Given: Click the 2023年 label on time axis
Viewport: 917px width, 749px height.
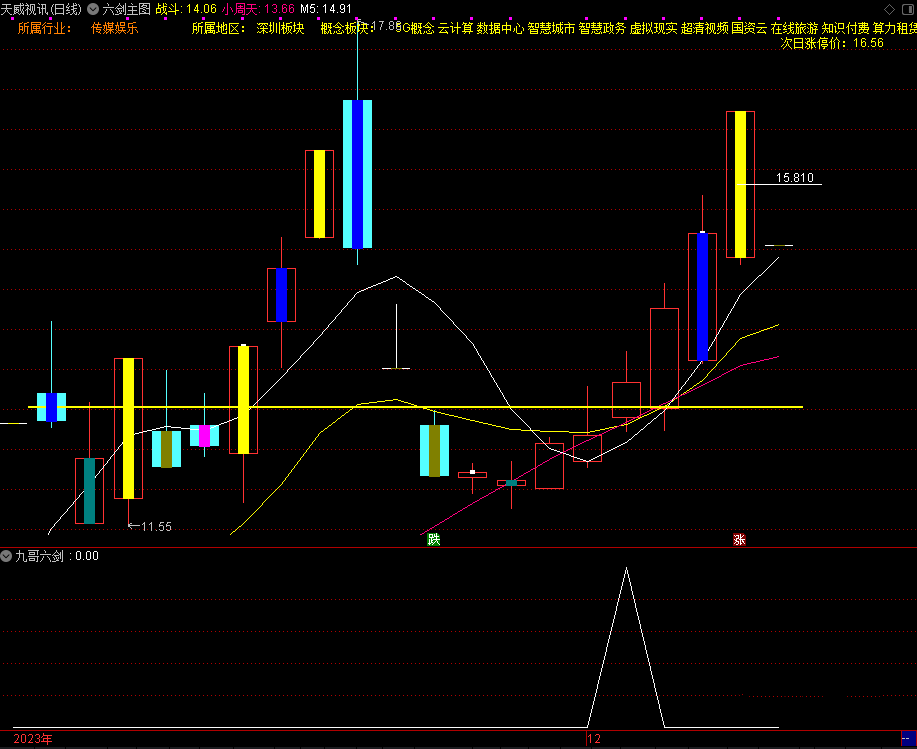Looking at the screenshot, I should click(34, 739).
